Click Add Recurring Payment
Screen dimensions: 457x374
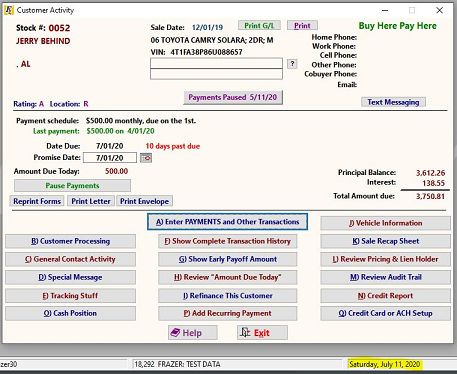227,313
